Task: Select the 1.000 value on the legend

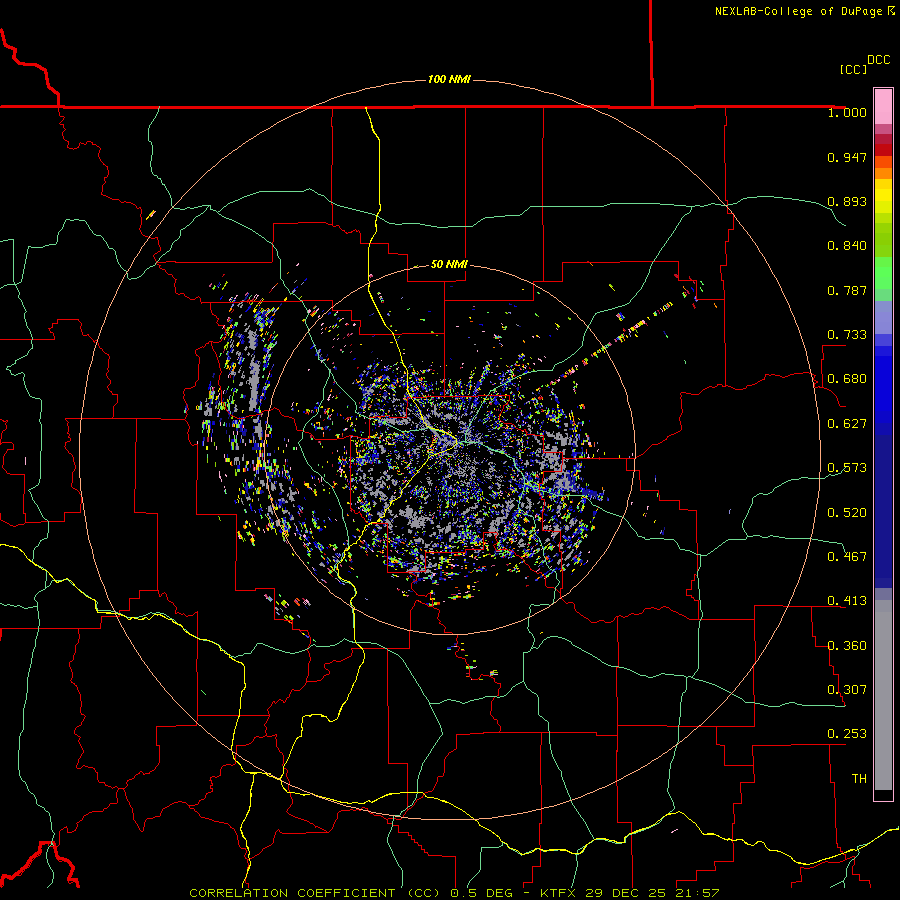Action: click(x=847, y=112)
